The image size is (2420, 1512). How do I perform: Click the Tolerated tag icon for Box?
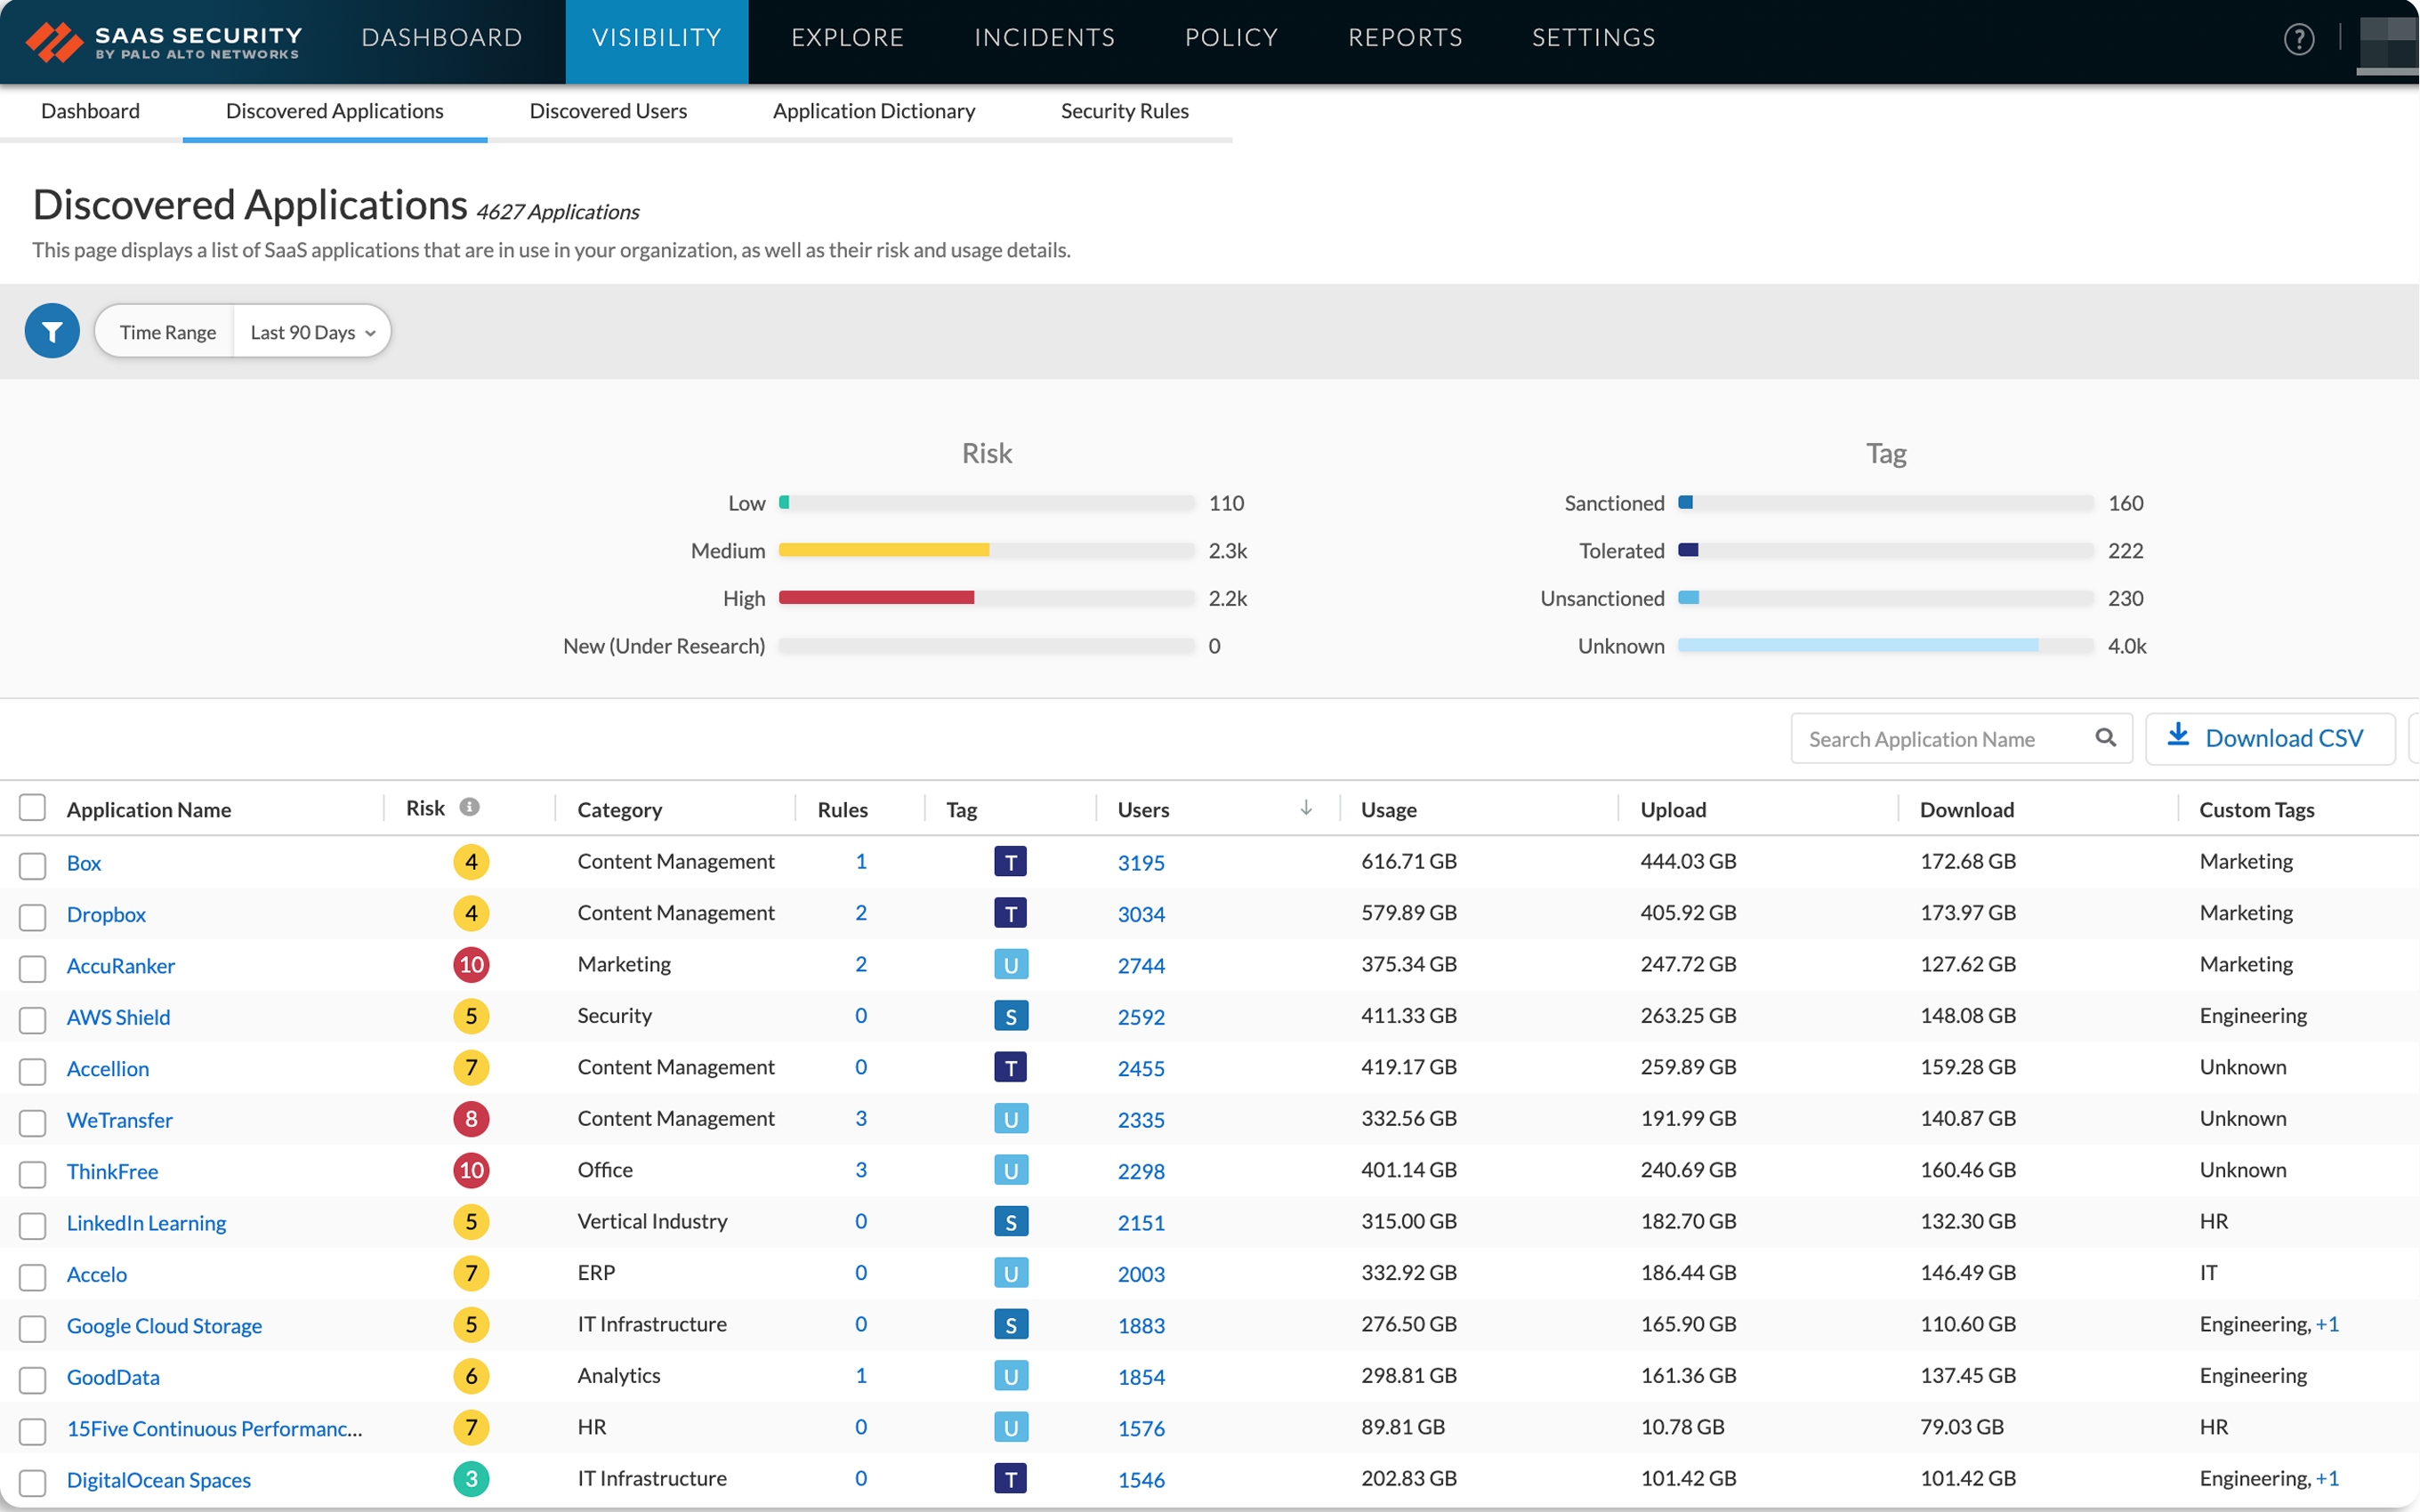pos(1010,862)
